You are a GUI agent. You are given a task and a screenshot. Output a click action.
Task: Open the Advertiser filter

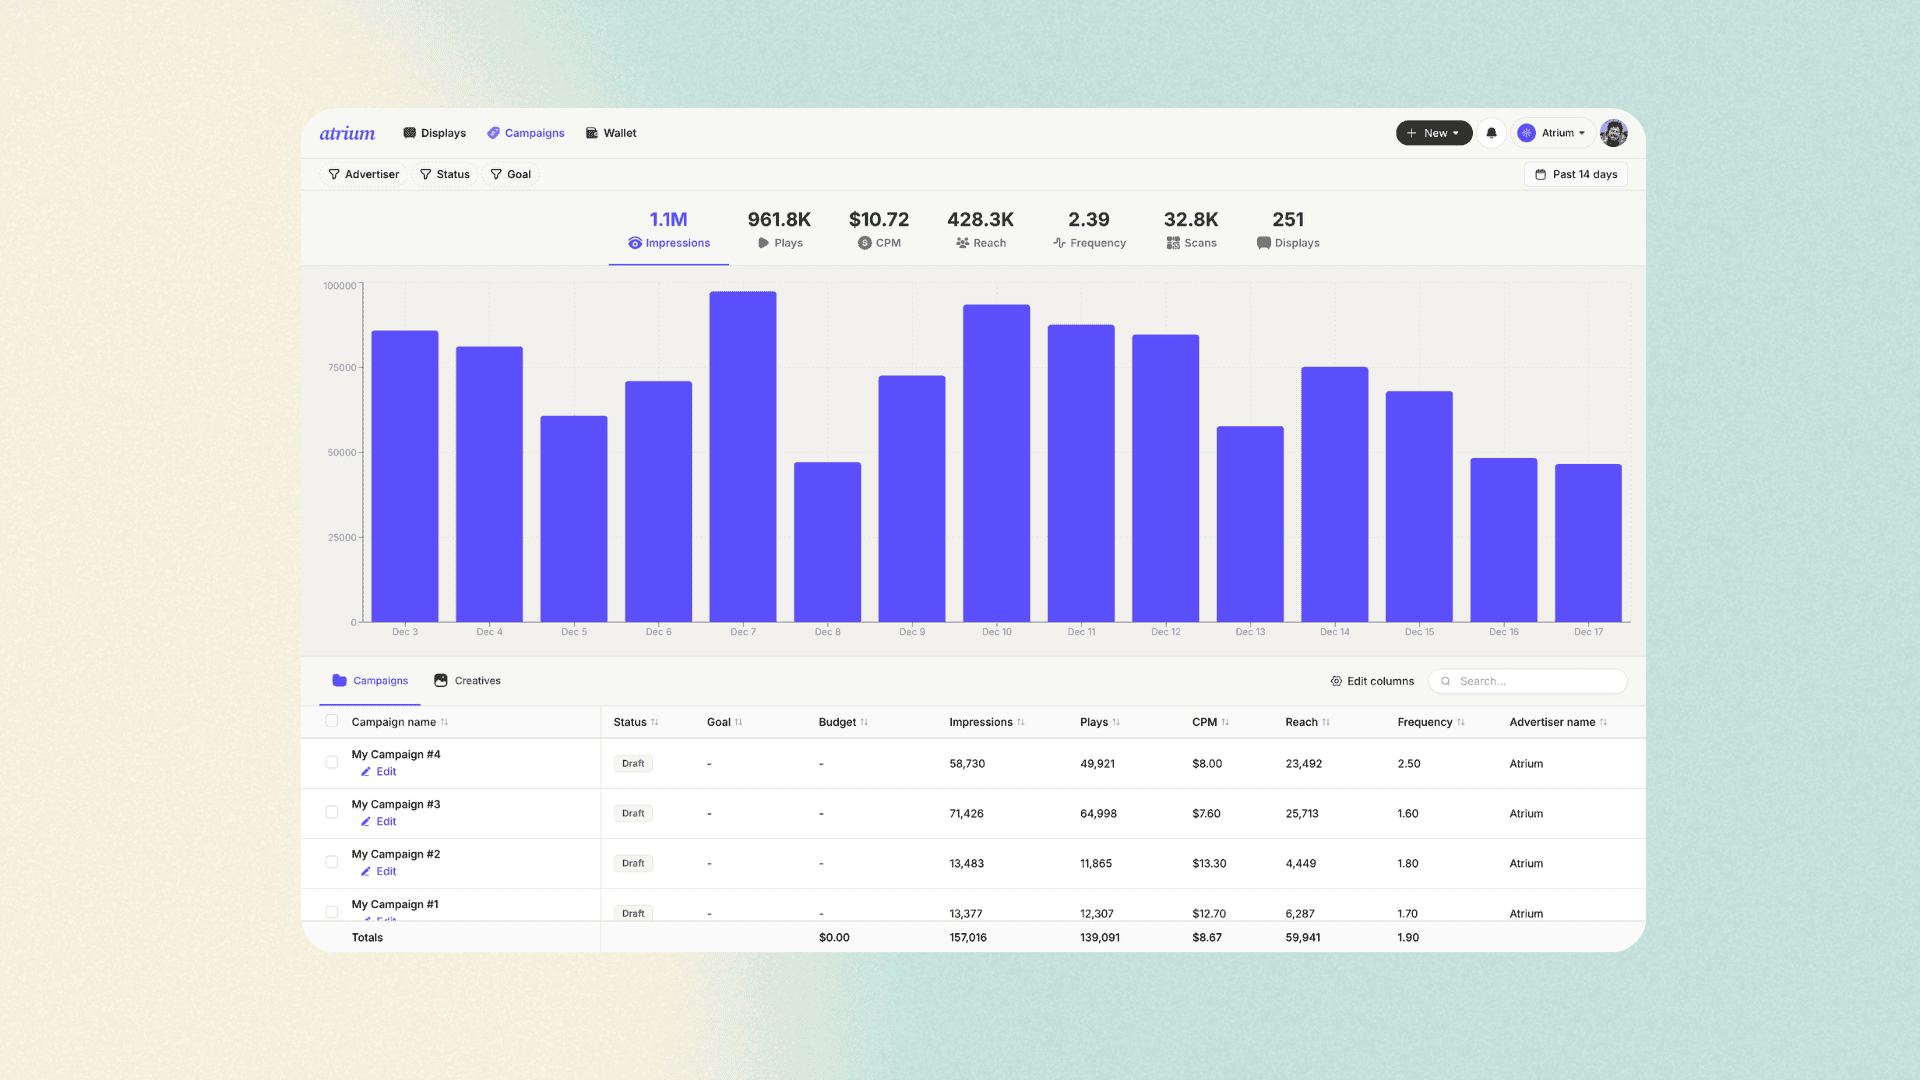coord(363,174)
